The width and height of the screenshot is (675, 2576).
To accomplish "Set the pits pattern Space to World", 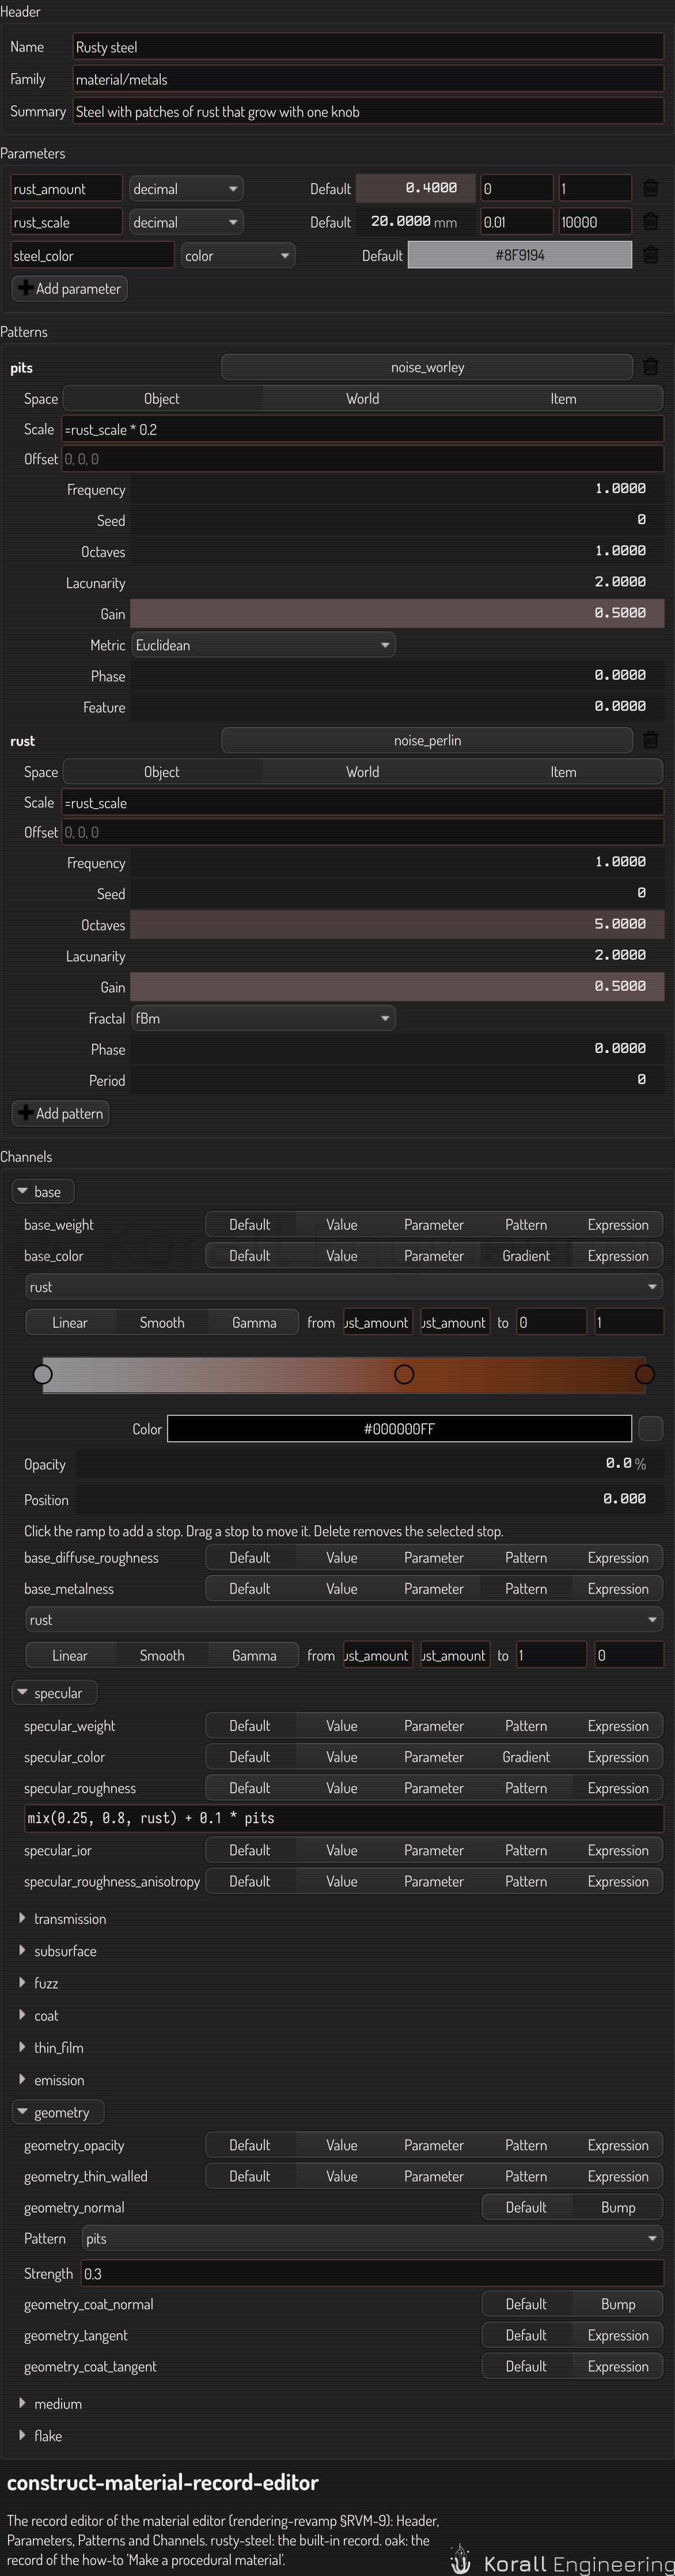I will pyautogui.click(x=362, y=398).
